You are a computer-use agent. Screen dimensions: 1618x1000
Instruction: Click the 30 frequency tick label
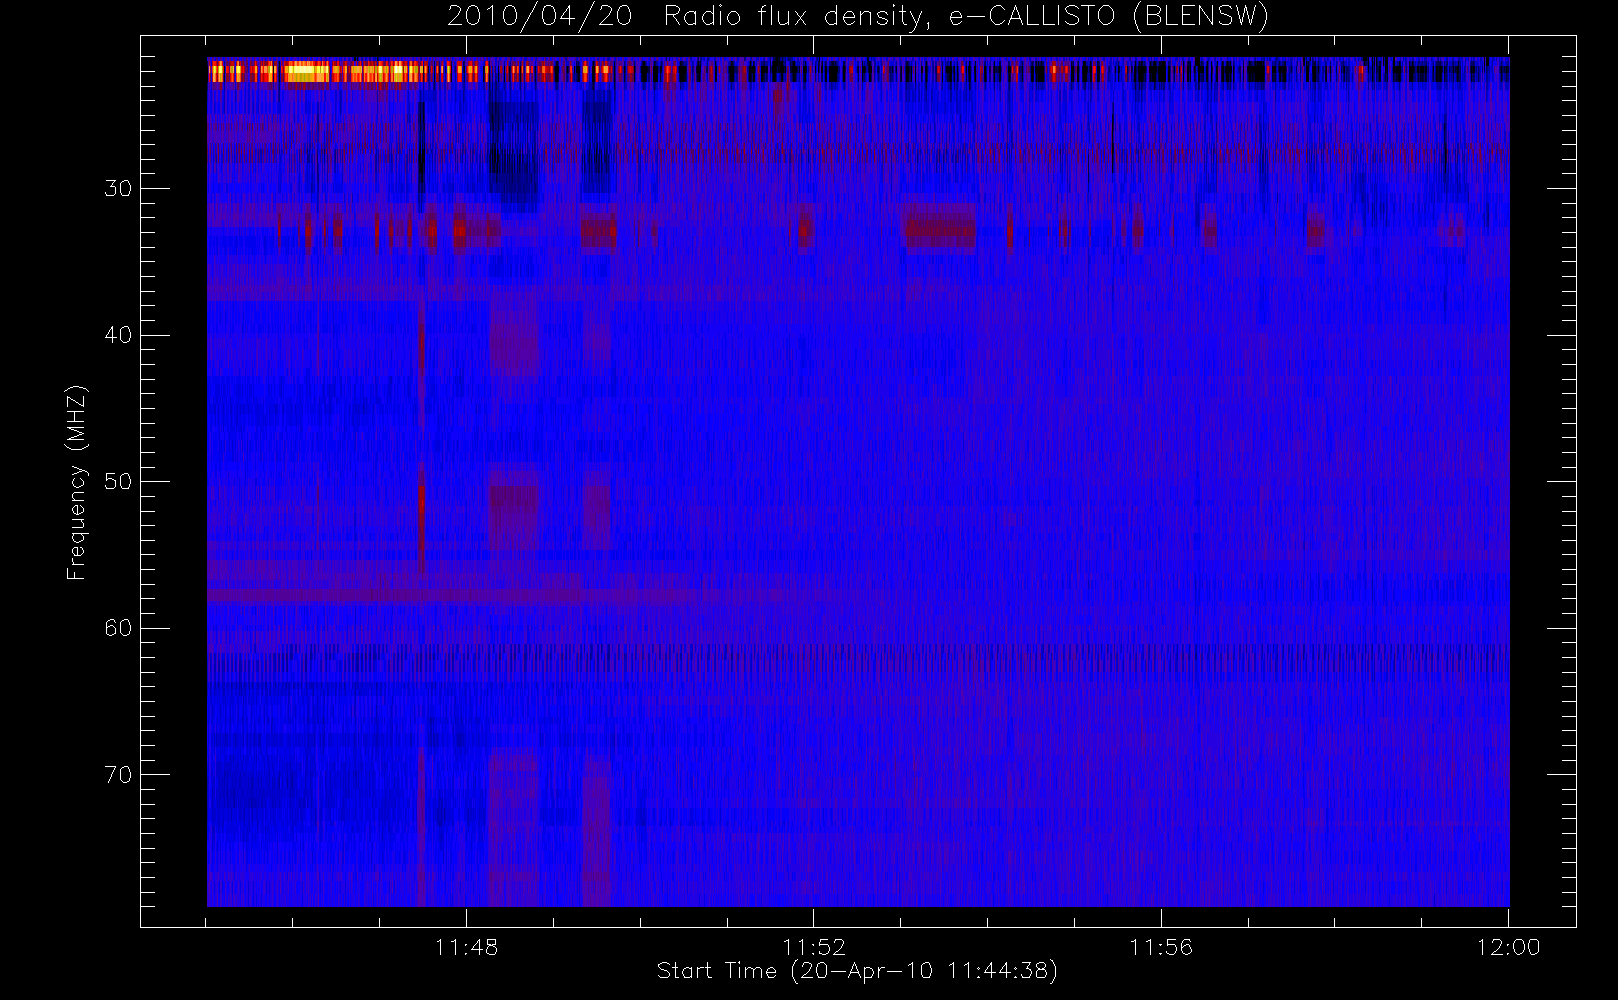pyautogui.click(x=118, y=188)
